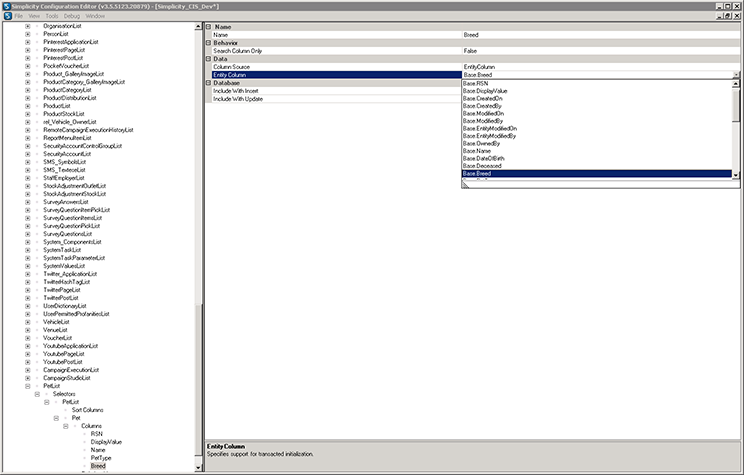Expand the OrganisationList tree node
The width and height of the screenshot is (744, 475).
(x=28, y=26)
